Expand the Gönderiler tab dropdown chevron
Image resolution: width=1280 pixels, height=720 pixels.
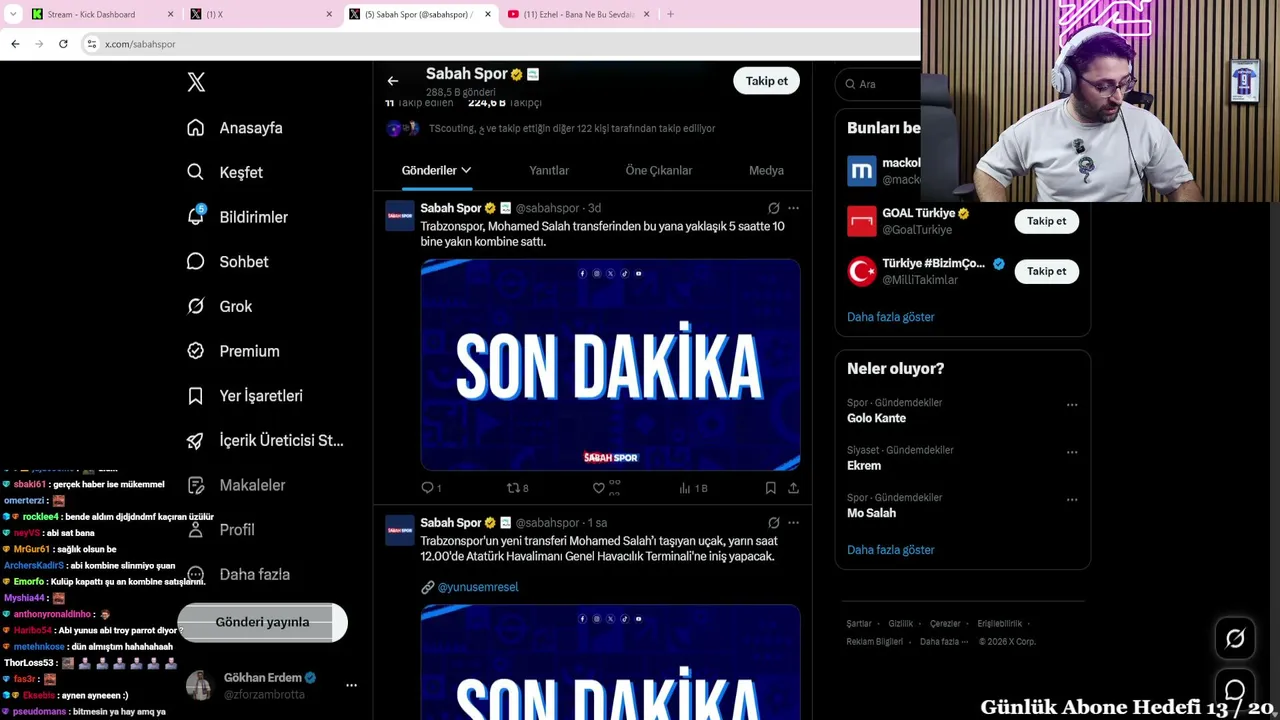point(466,170)
